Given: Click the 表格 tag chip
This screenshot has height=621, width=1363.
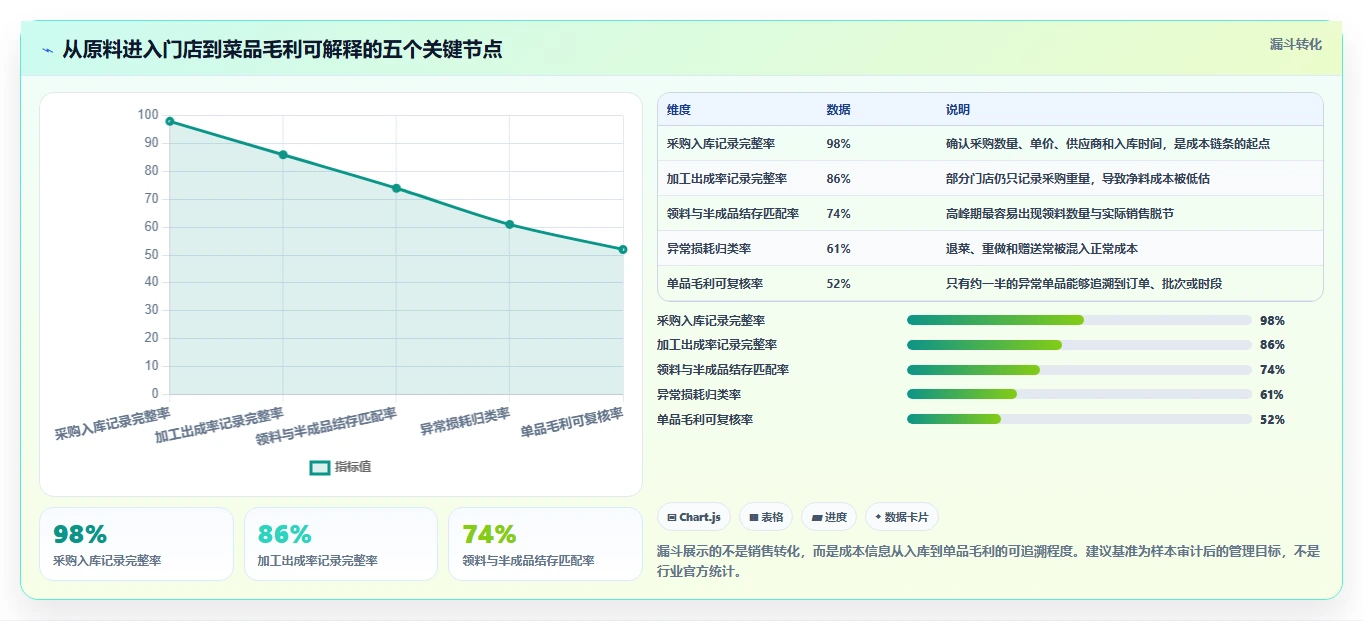Looking at the screenshot, I should (766, 517).
